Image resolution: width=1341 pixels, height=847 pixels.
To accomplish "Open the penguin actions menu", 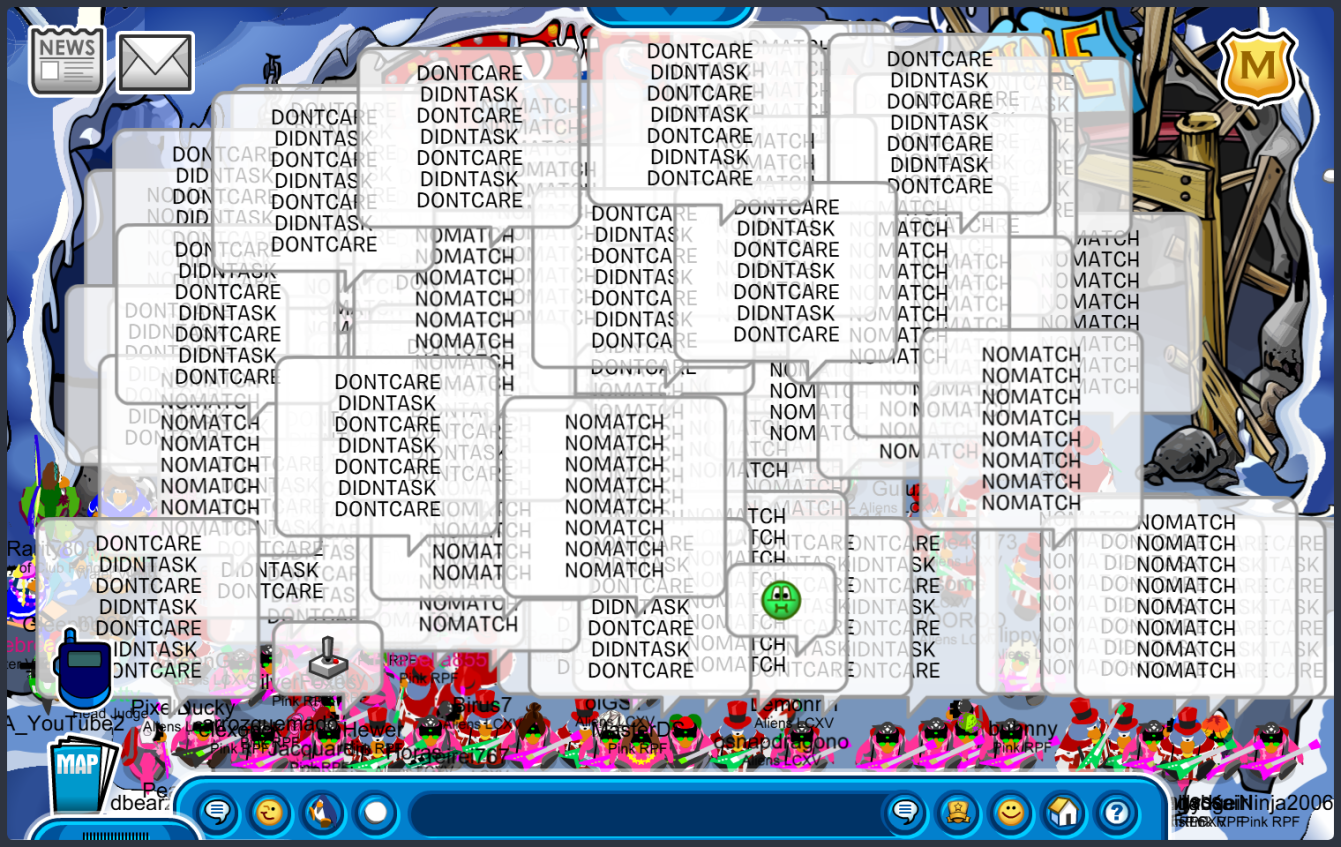I will [322, 811].
